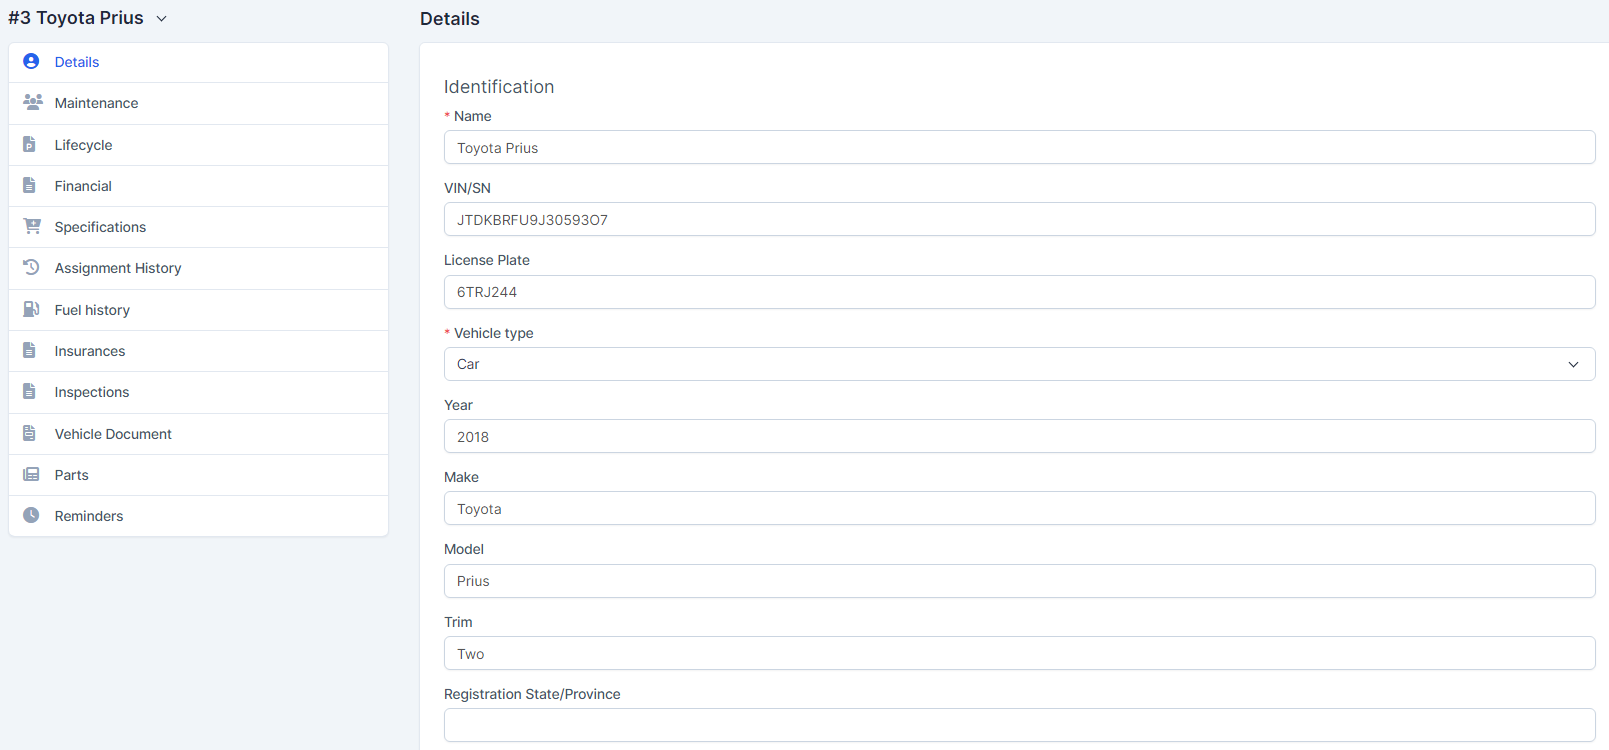The height and width of the screenshot is (750, 1609).
Task: Click the Identification section heading
Action: pyautogui.click(x=499, y=87)
